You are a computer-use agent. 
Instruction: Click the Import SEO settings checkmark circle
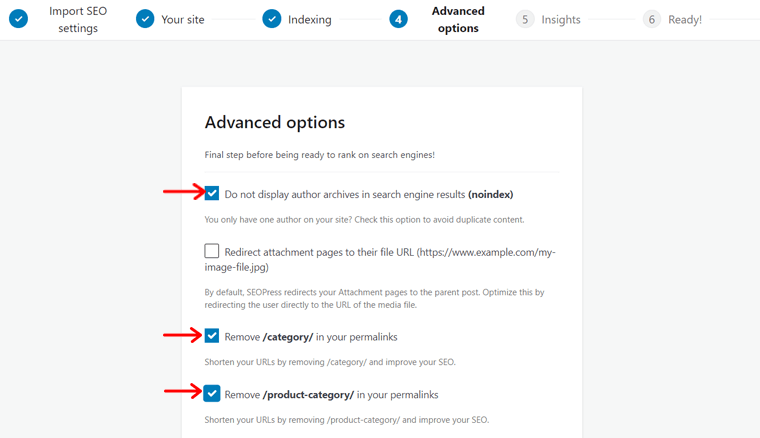click(18, 19)
